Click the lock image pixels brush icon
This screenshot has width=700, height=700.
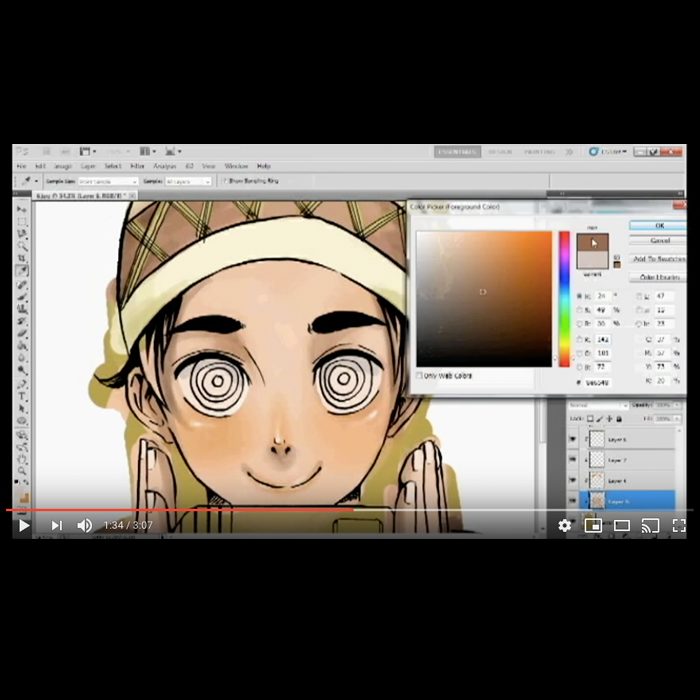click(600, 419)
